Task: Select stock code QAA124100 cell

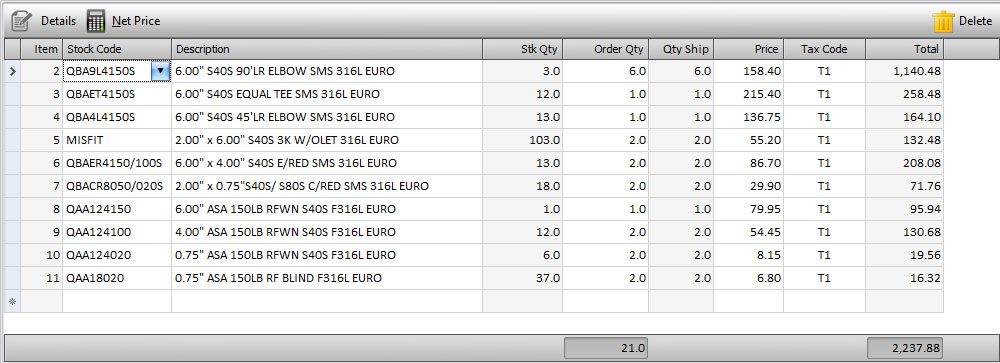Action: [117, 232]
